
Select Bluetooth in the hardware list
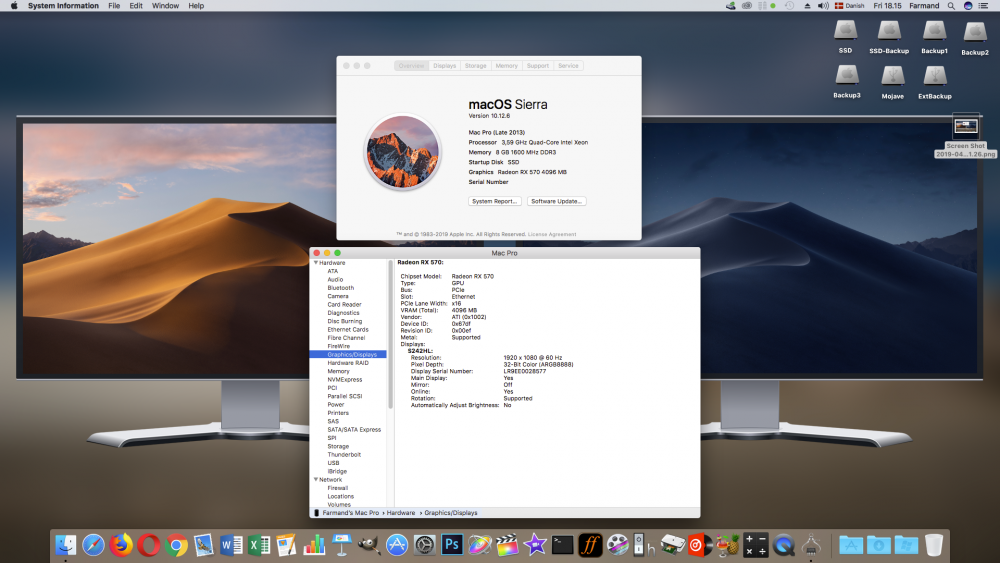(x=341, y=288)
